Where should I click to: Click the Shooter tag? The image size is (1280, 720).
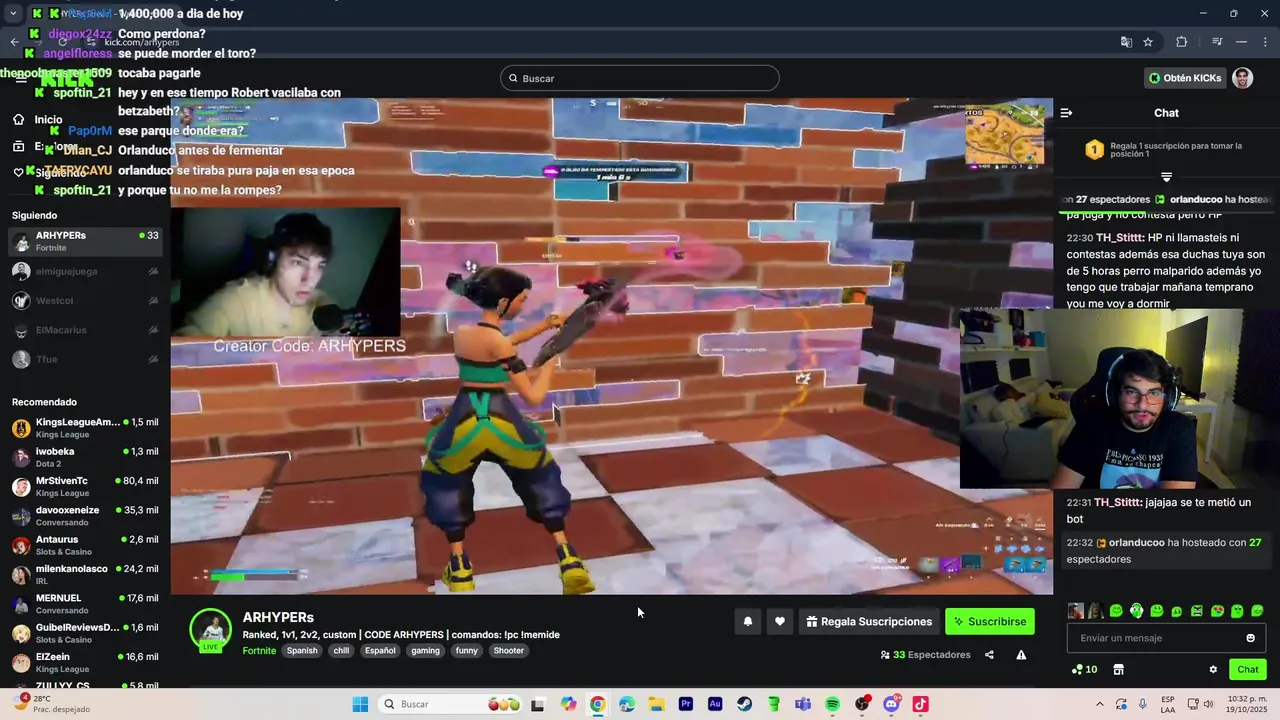click(x=508, y=650)
